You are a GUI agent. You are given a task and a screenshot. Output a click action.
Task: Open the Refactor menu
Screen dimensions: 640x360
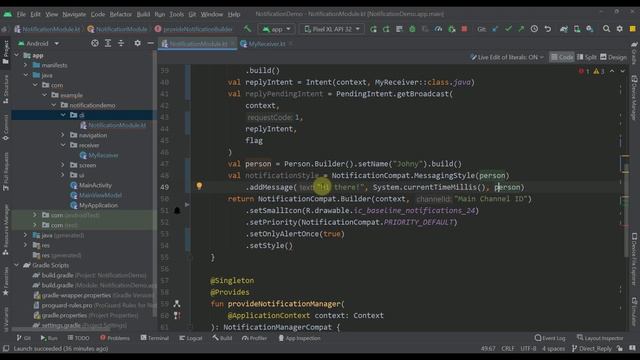tap(120, 14)
